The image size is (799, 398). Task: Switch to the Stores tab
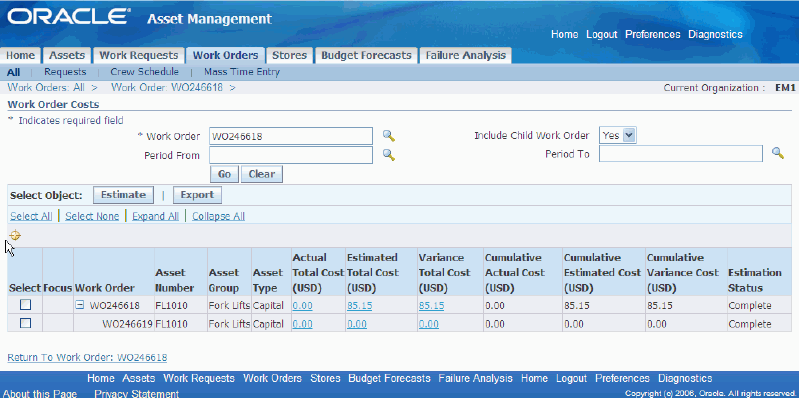pos(289,56)
